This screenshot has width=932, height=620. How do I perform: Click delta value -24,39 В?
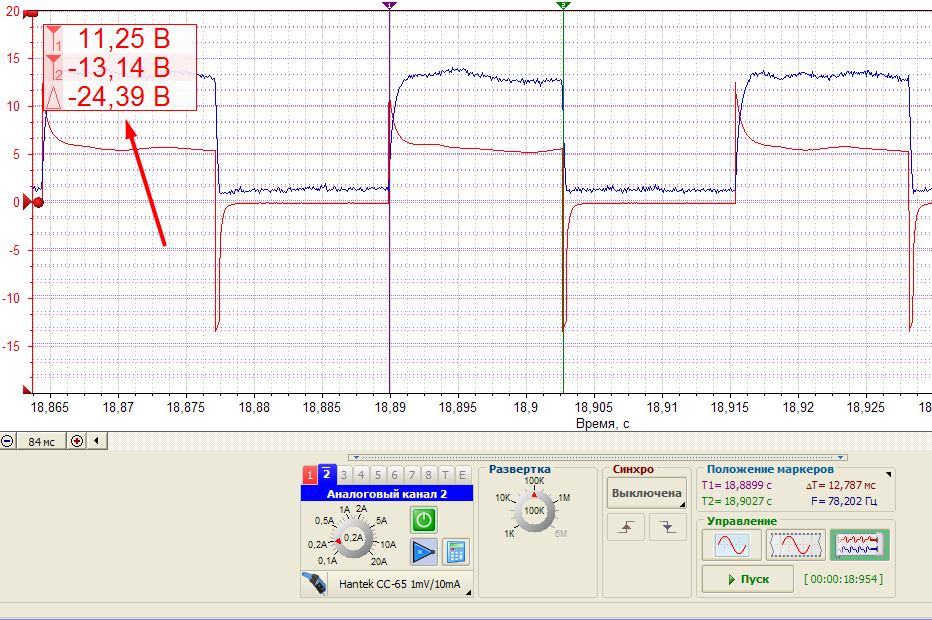119,96
